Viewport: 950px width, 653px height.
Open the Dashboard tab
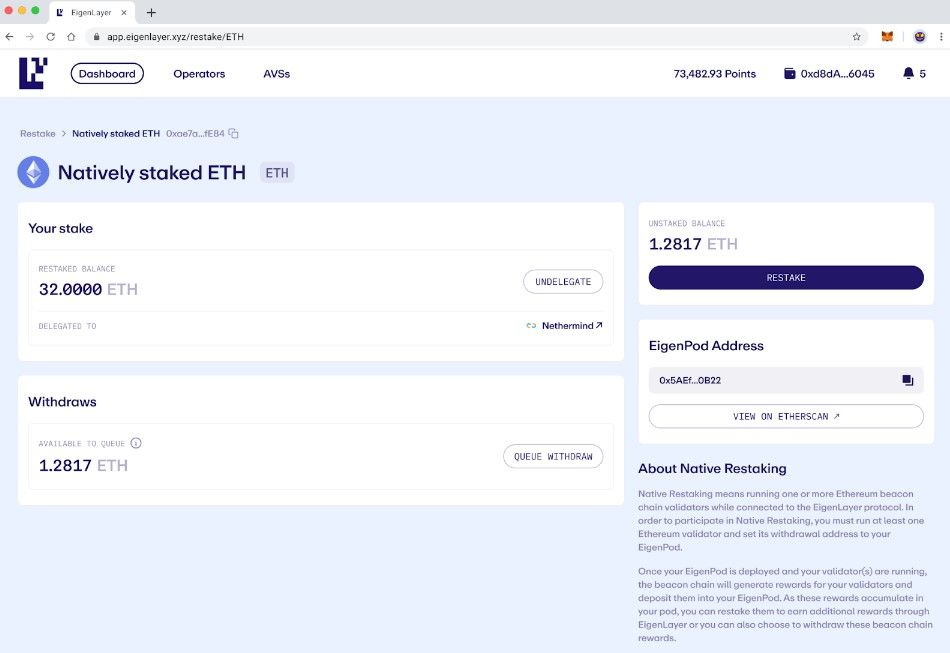107,73
